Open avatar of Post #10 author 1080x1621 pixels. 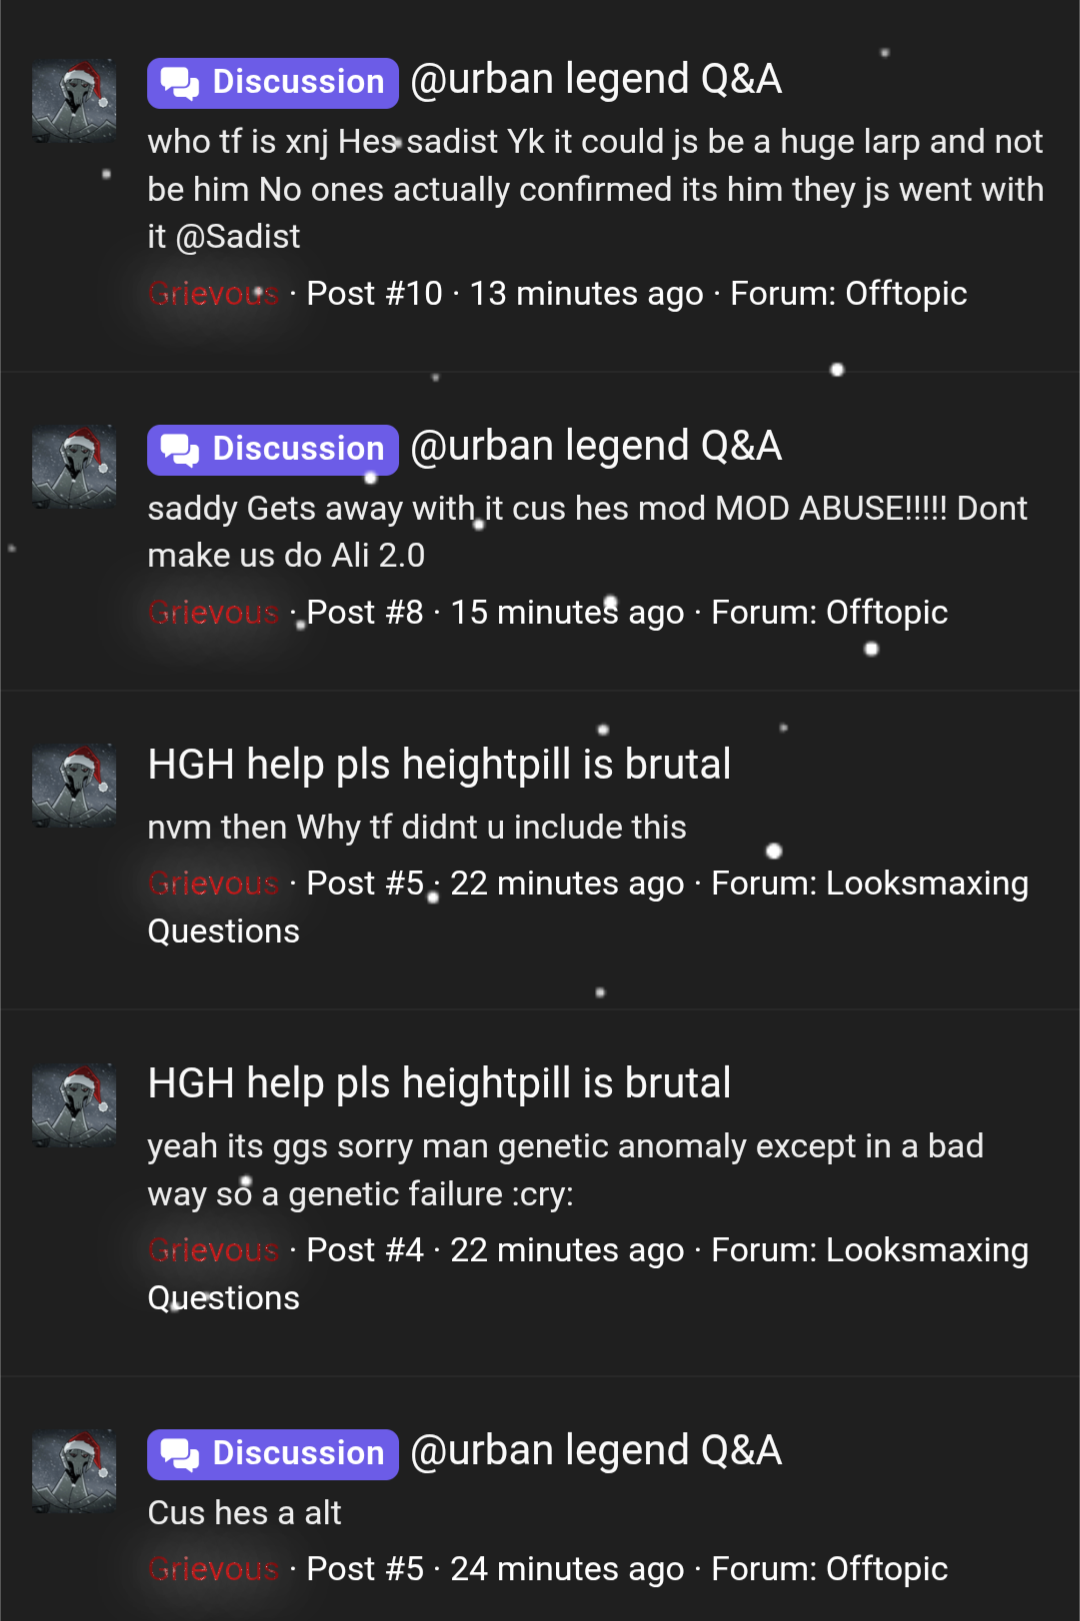[x=74, y=101]
